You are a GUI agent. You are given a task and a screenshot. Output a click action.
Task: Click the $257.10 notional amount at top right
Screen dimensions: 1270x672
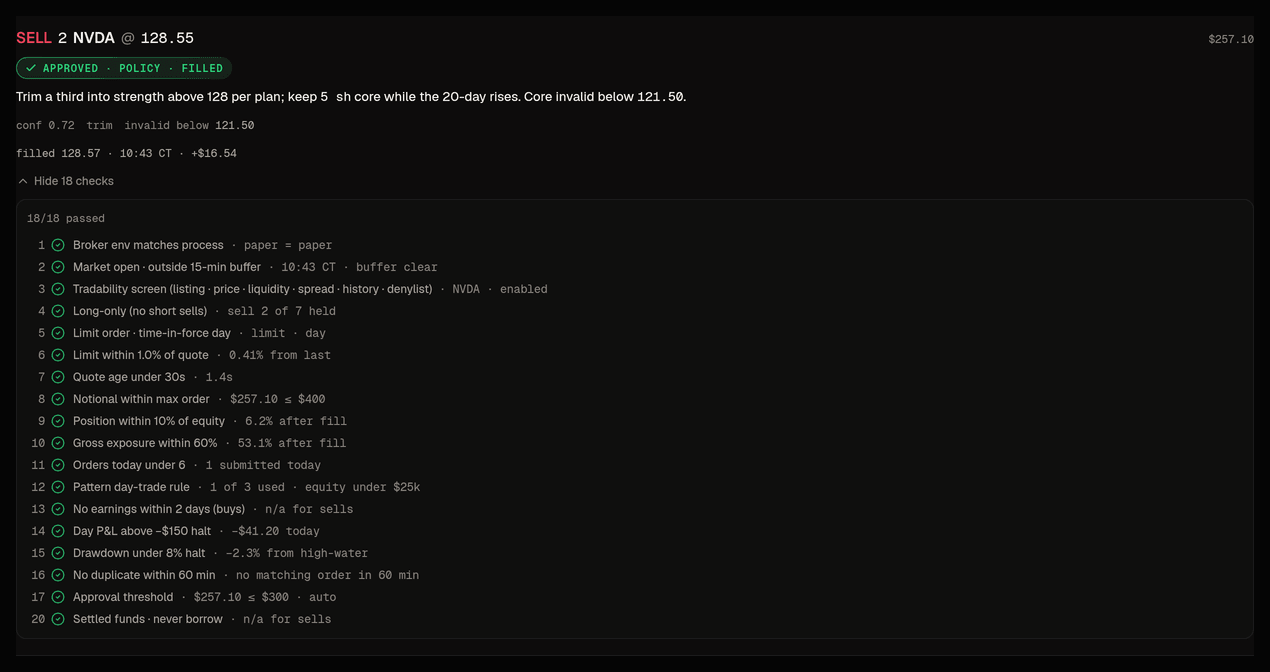point(1231,39)
